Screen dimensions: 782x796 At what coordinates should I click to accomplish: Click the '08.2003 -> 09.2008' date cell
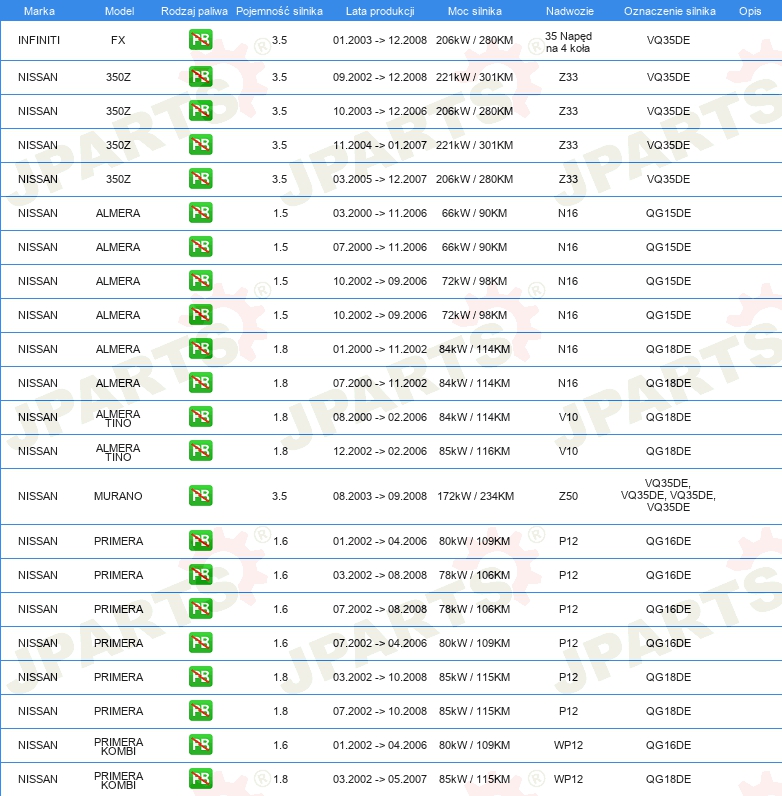[380, 496]
